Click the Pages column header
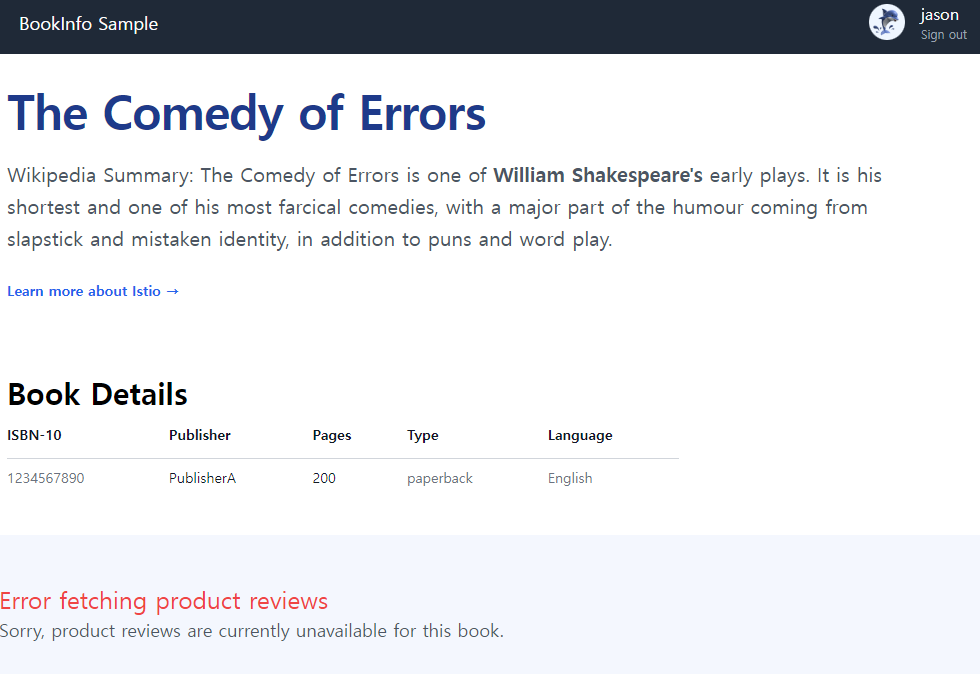980x674 pixels. (332, 435)
